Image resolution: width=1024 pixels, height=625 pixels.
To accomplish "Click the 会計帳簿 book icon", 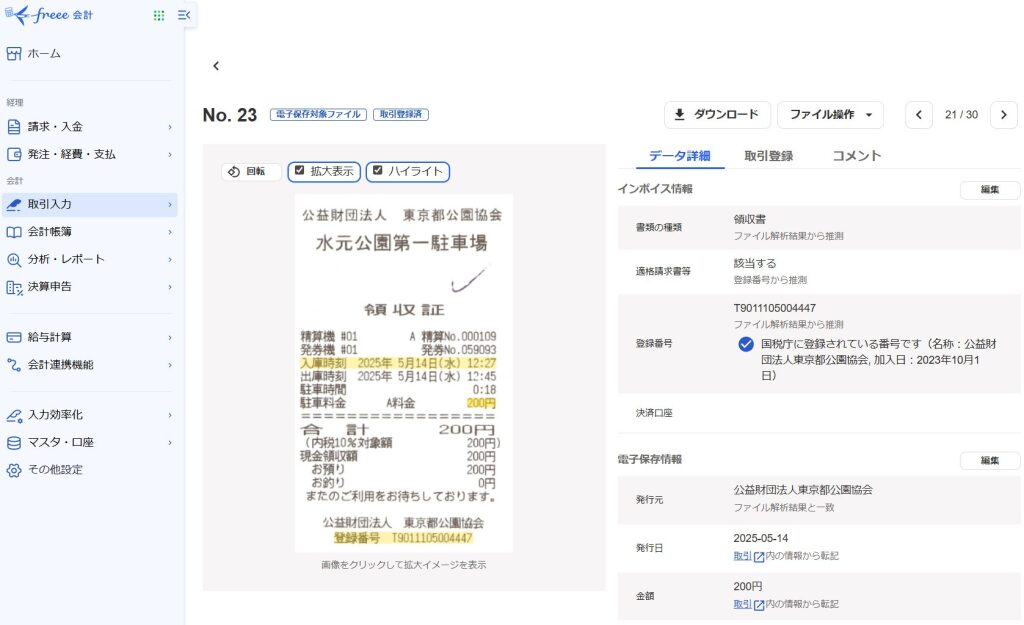I will (x=14, y=232).
